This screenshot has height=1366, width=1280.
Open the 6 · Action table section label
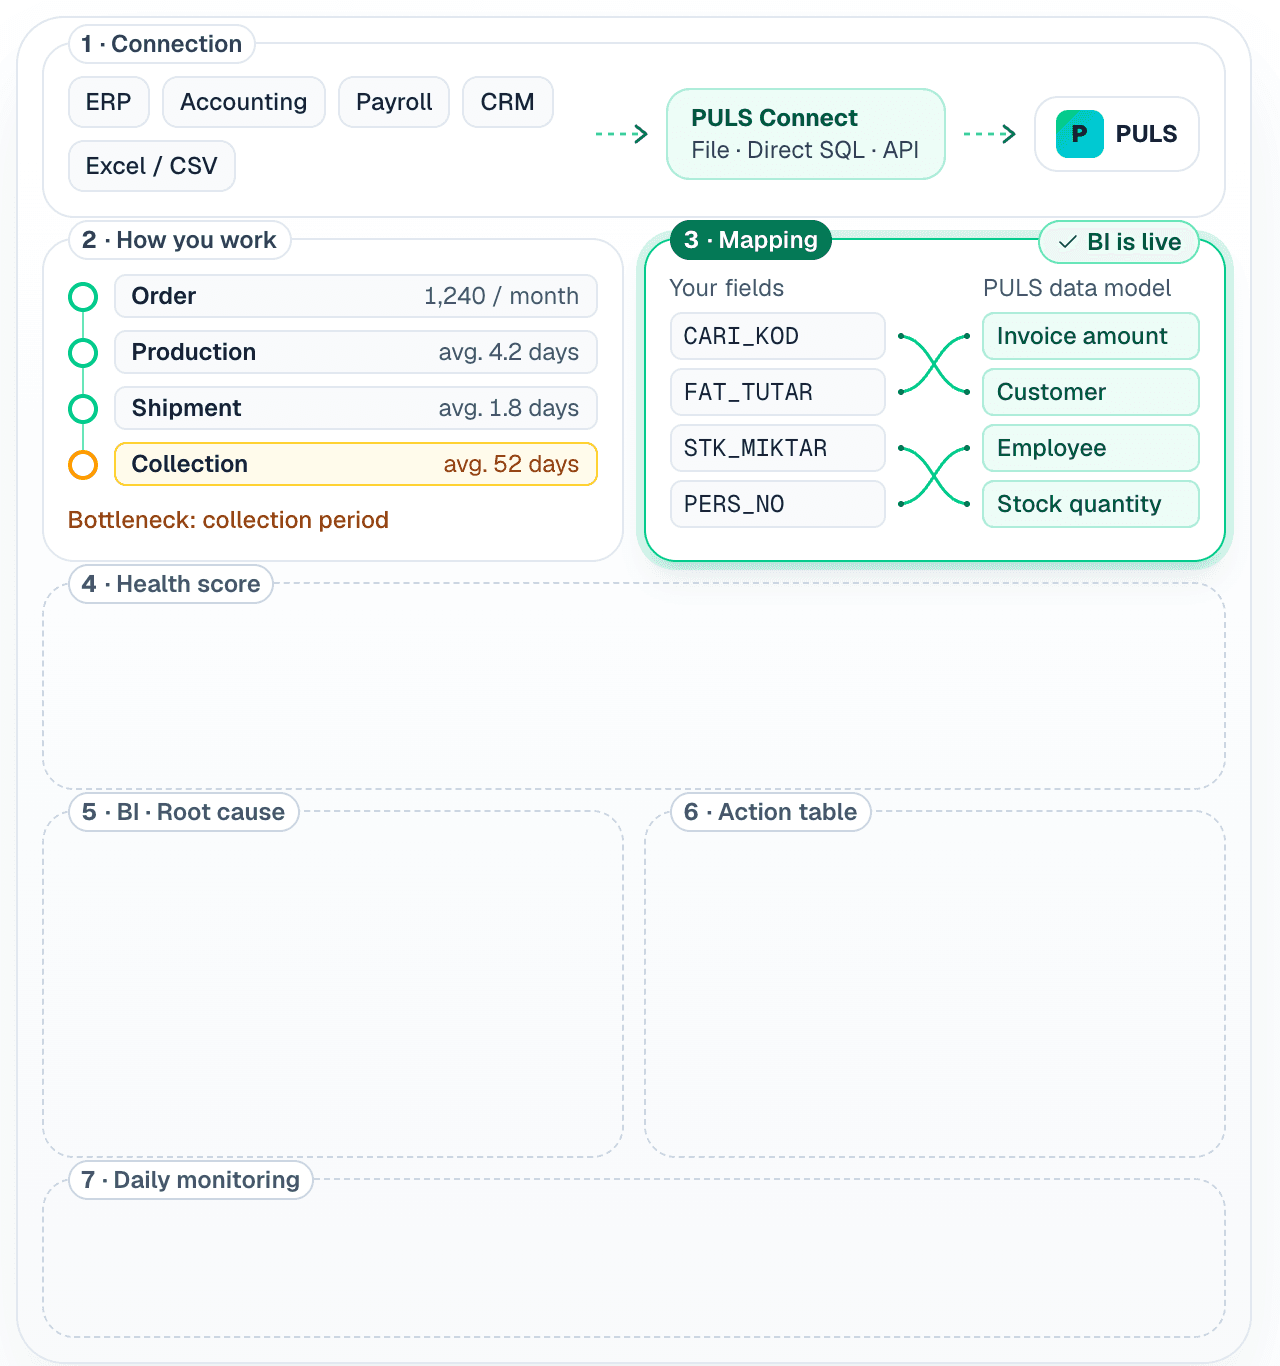[x=771, y=812]
